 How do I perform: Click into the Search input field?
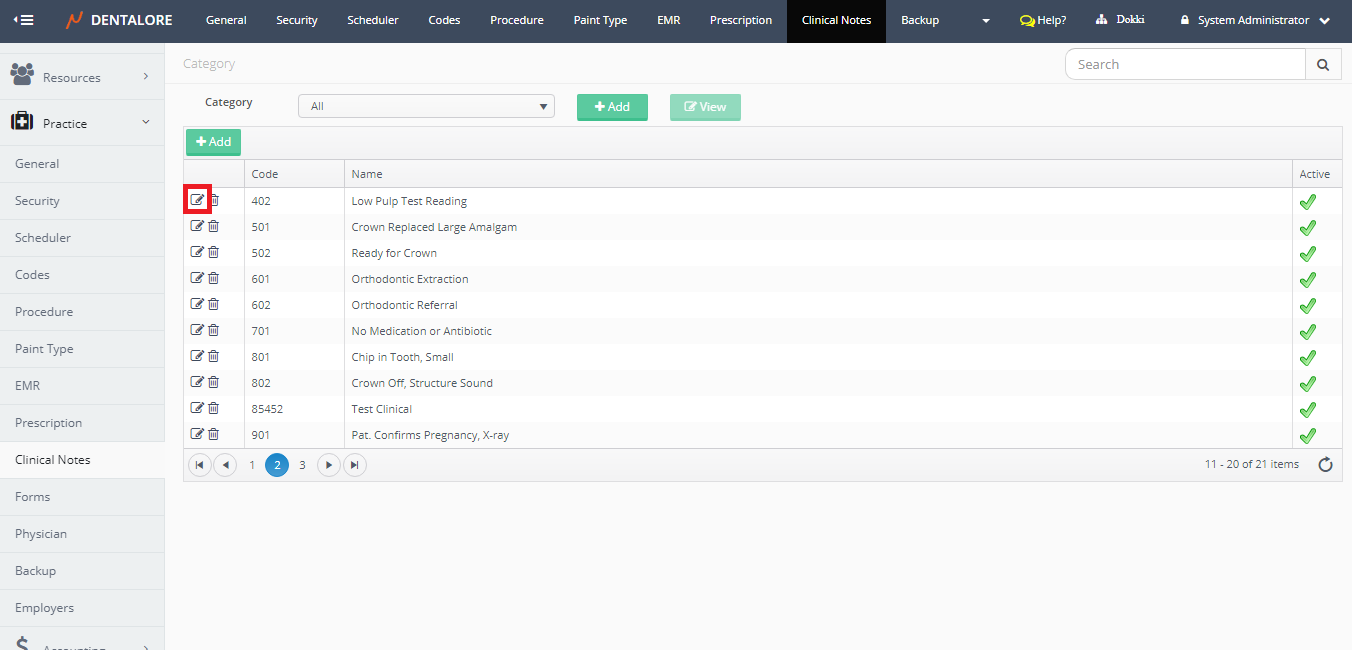[x=1185, y=65]
